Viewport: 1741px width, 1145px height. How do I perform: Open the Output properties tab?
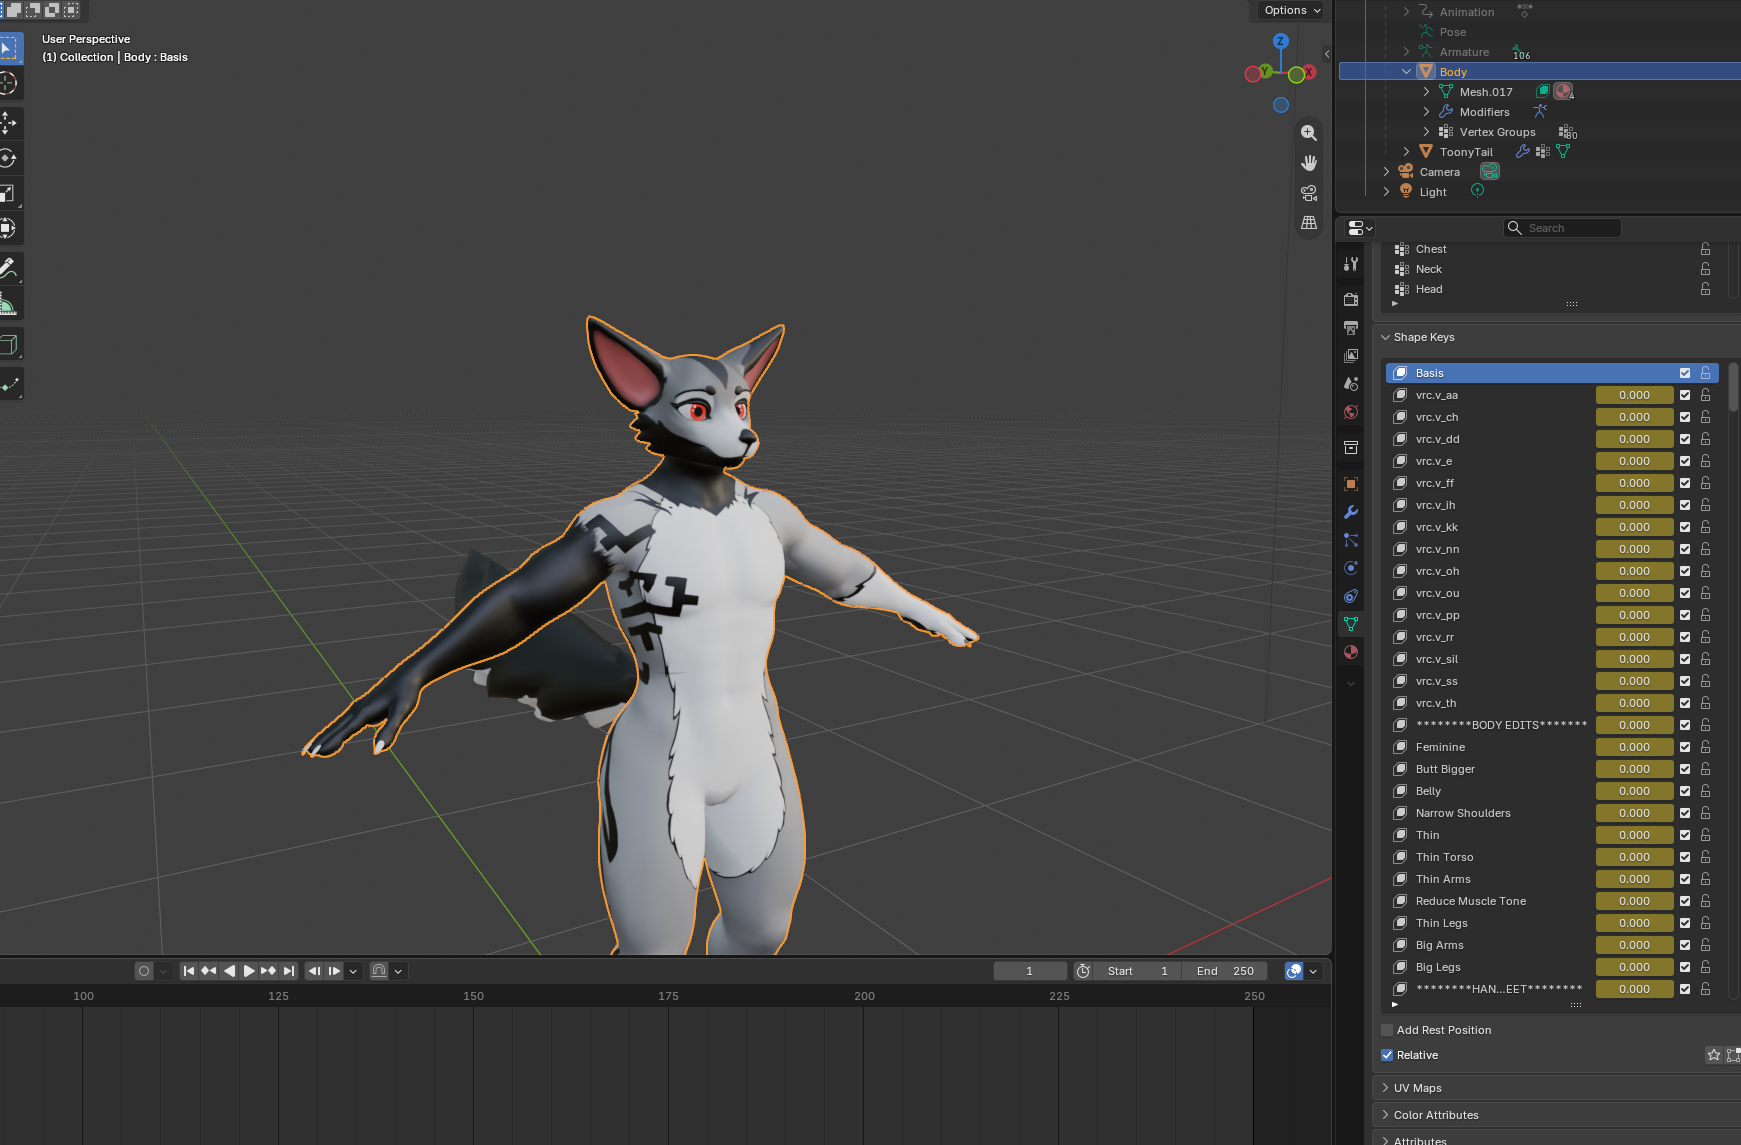click(1351, 327)
